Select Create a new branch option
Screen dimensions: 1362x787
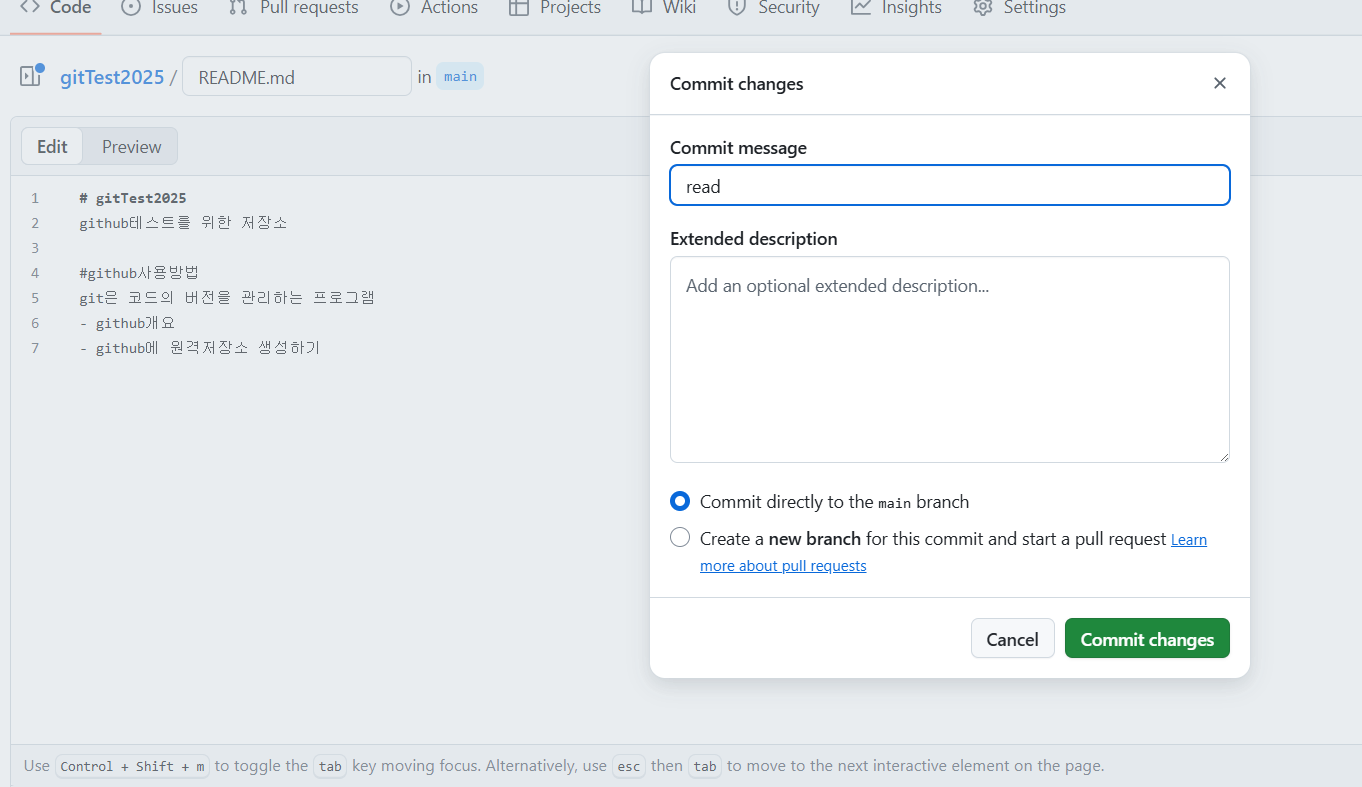point(680,538)
